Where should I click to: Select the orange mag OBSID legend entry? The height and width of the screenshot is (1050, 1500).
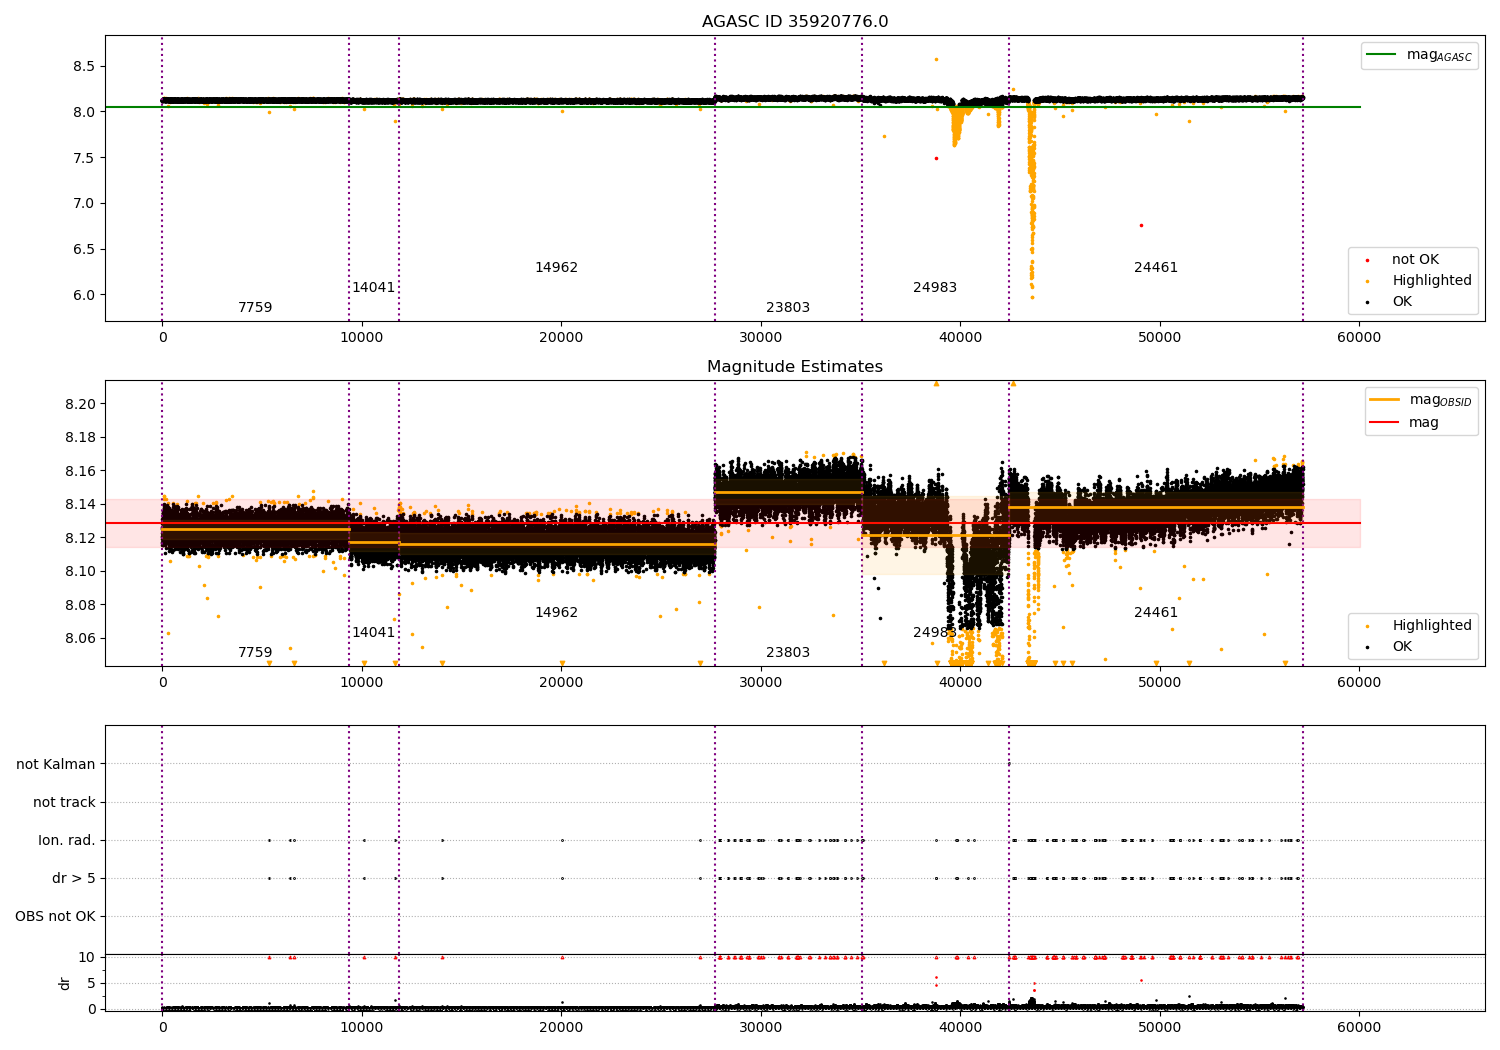click(x=1421, y=401)
